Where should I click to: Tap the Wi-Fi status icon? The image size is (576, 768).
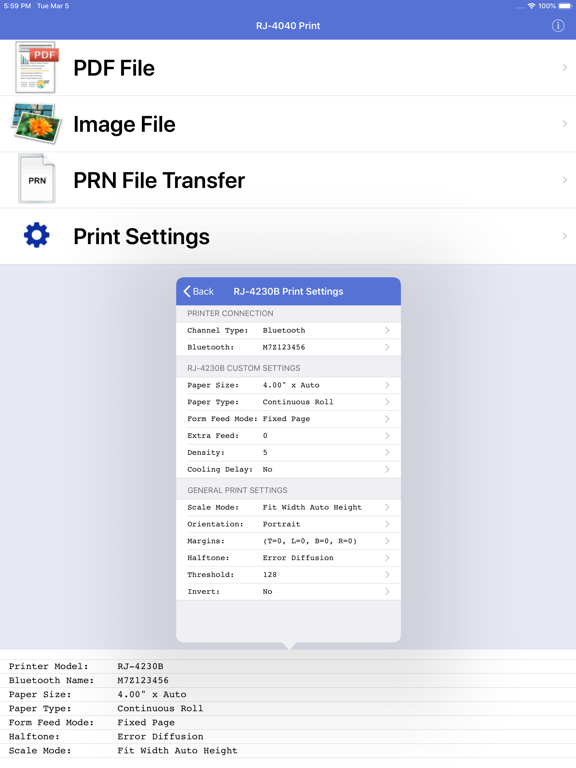[531, 6]
